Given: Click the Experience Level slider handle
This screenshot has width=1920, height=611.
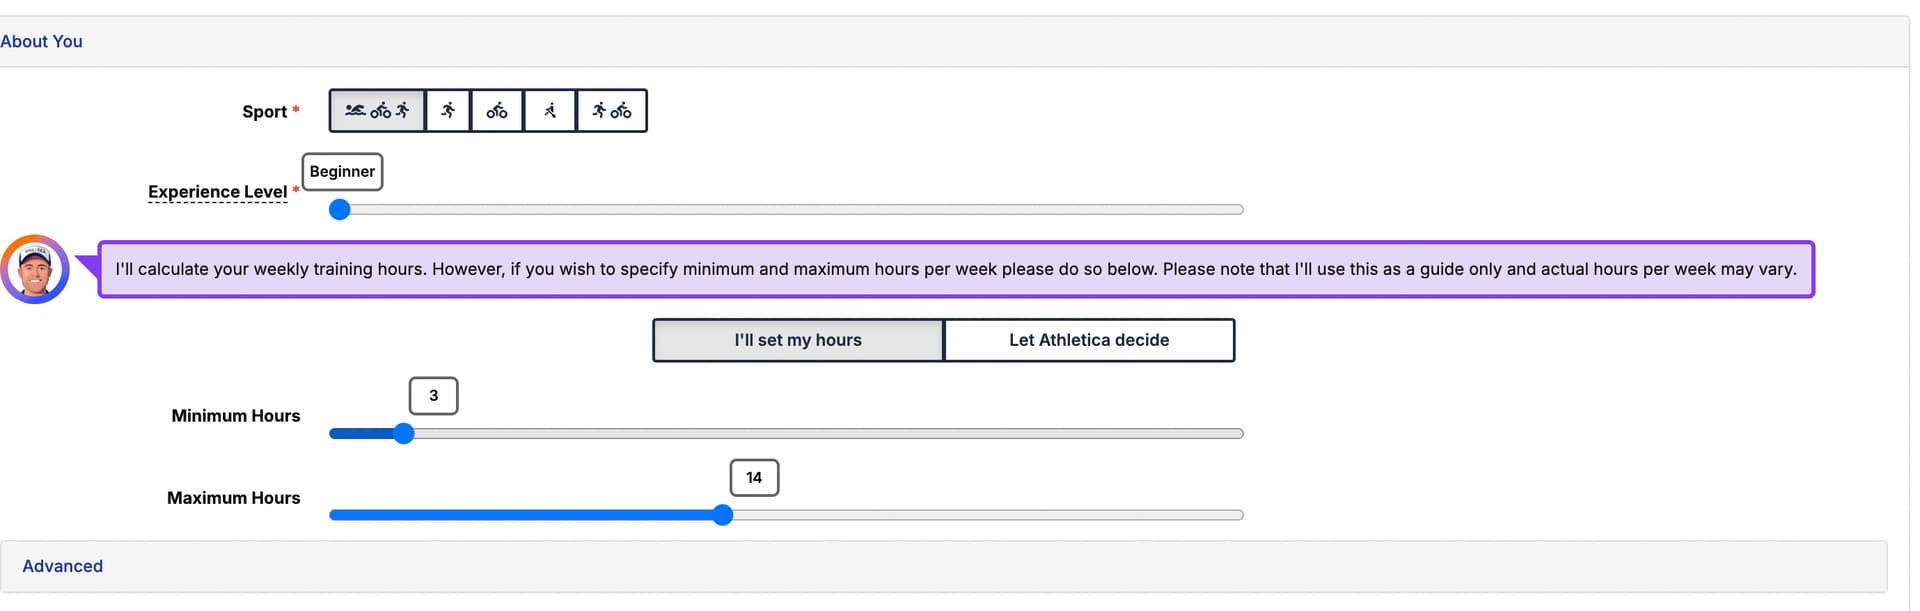Looking at the screenshot, I should click(340, 209).
